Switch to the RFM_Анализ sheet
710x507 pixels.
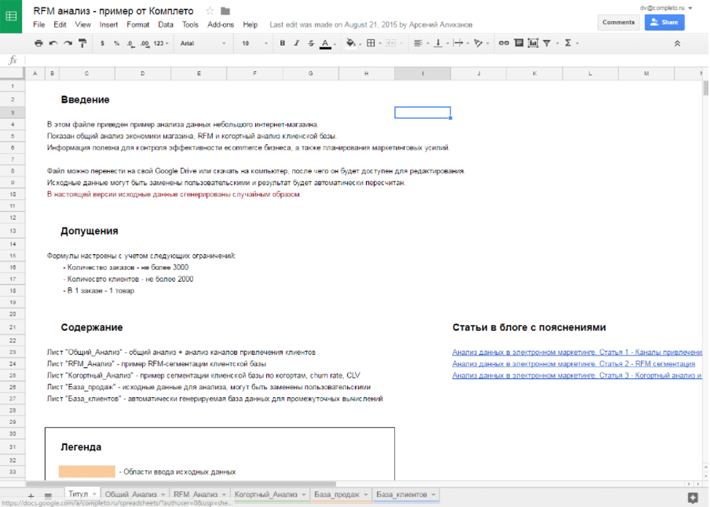pyautogui.click(x=196, y=494)
